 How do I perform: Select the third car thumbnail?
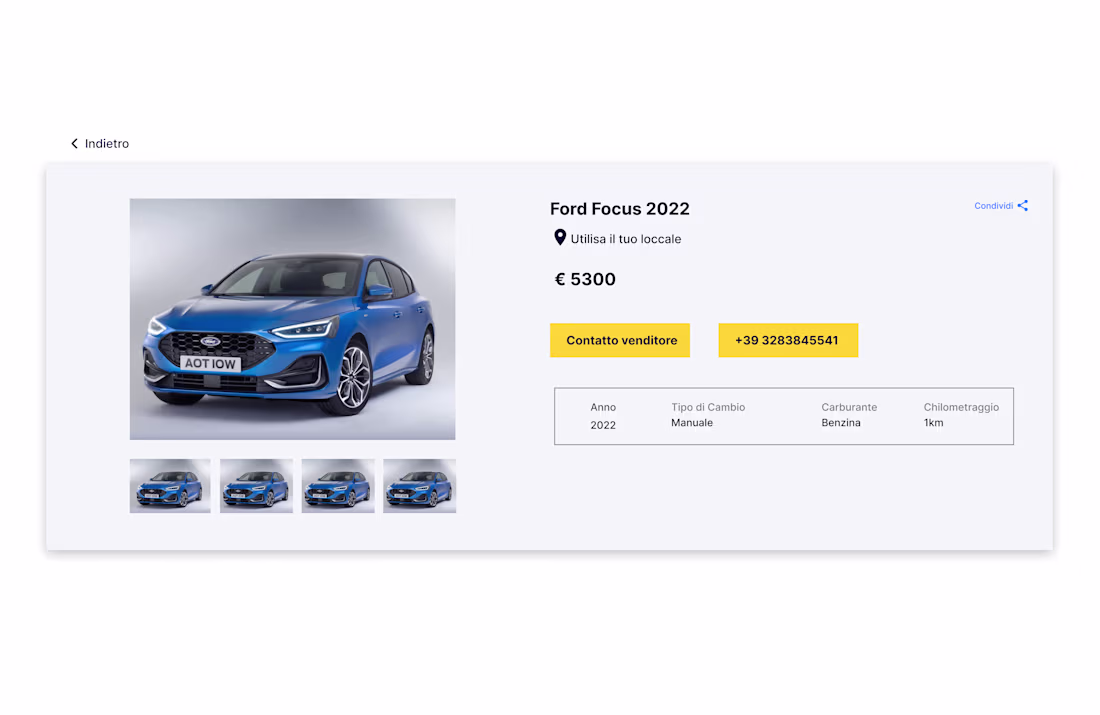click(x=338, y=486)
